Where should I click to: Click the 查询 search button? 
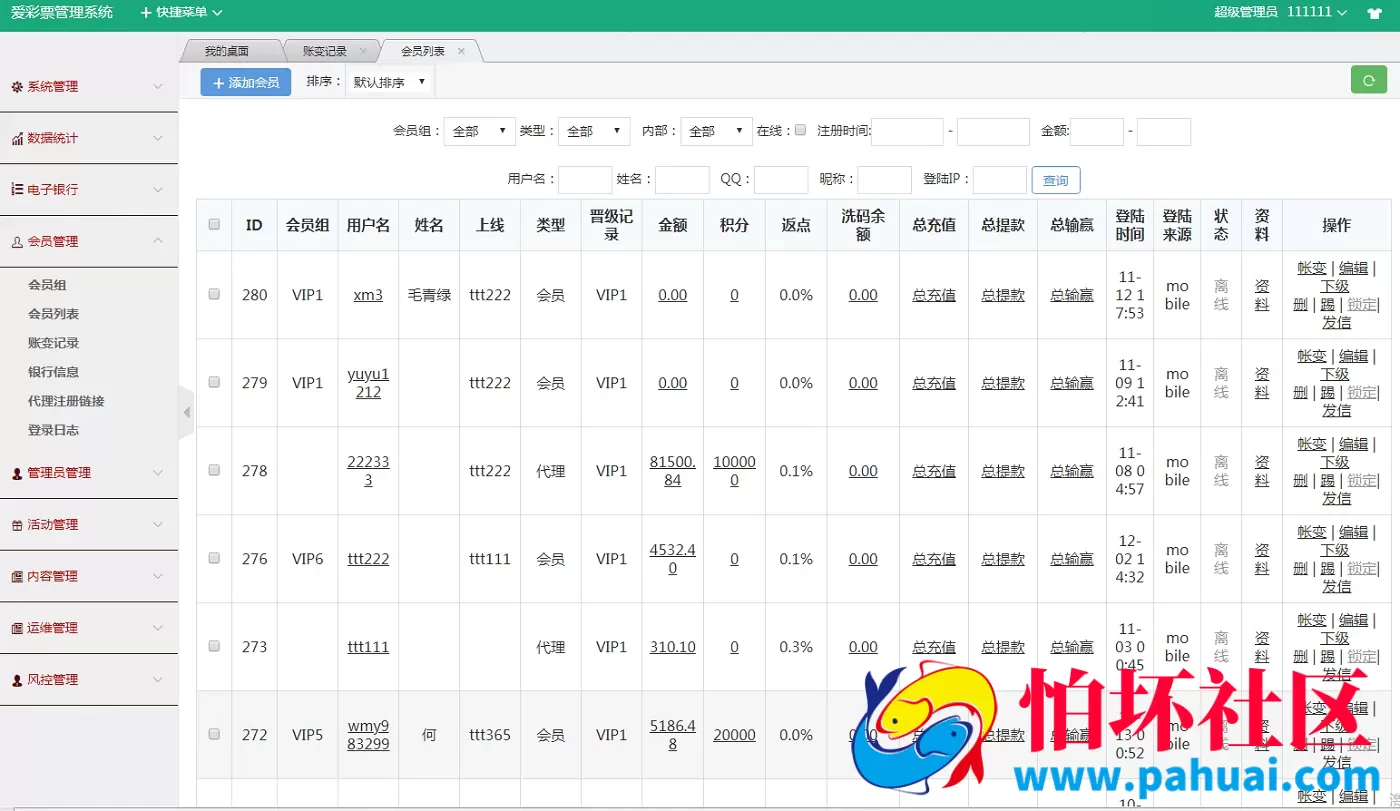tap(1056, 180)
